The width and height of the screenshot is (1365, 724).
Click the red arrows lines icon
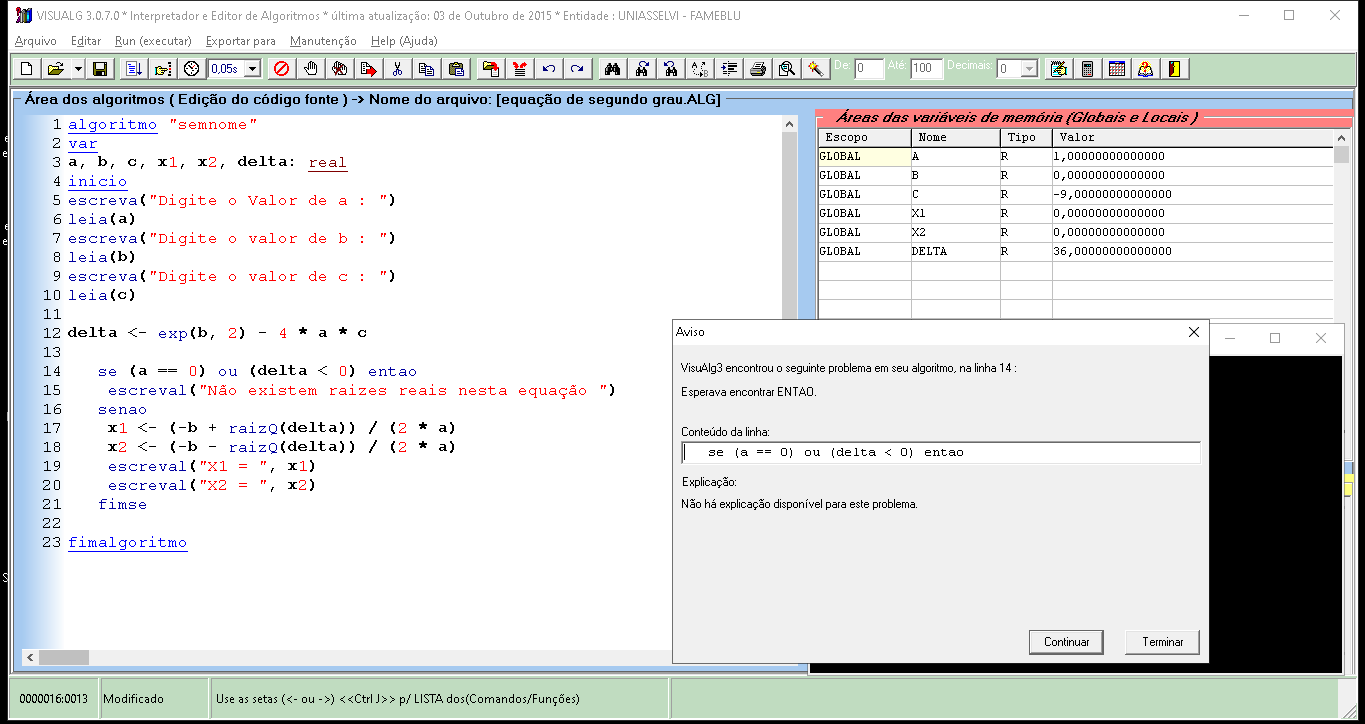point(519,69)
